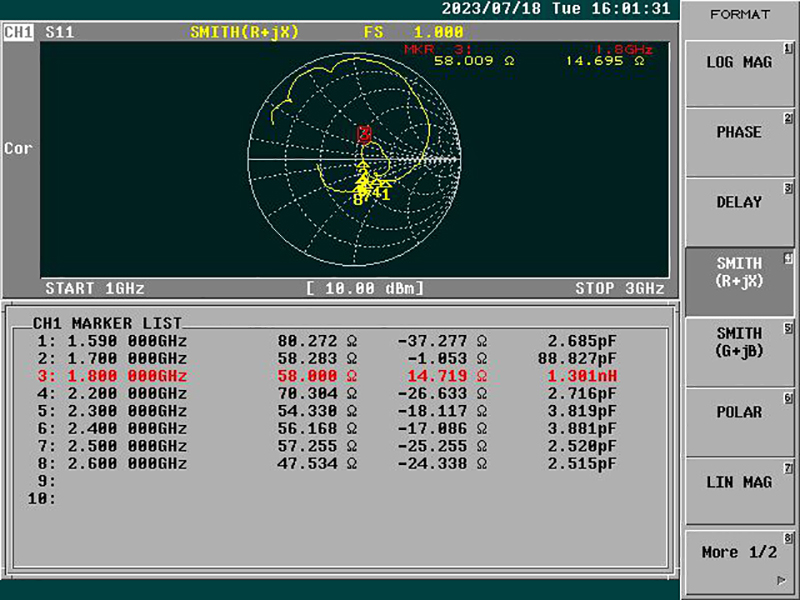Select active marker row 3 at 1.800 GHz

327,376
